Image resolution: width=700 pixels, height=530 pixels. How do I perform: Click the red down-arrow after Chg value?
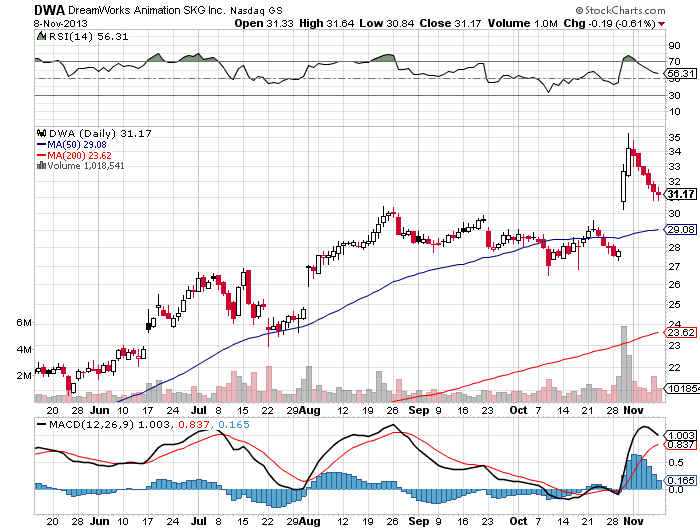tap(661, 24)
